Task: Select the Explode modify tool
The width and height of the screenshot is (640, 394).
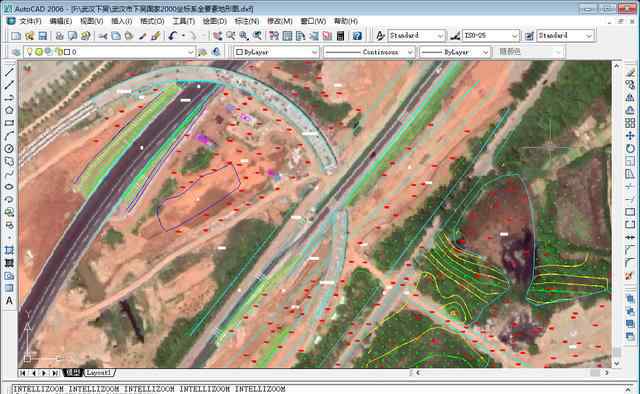Action: point(630,276)
